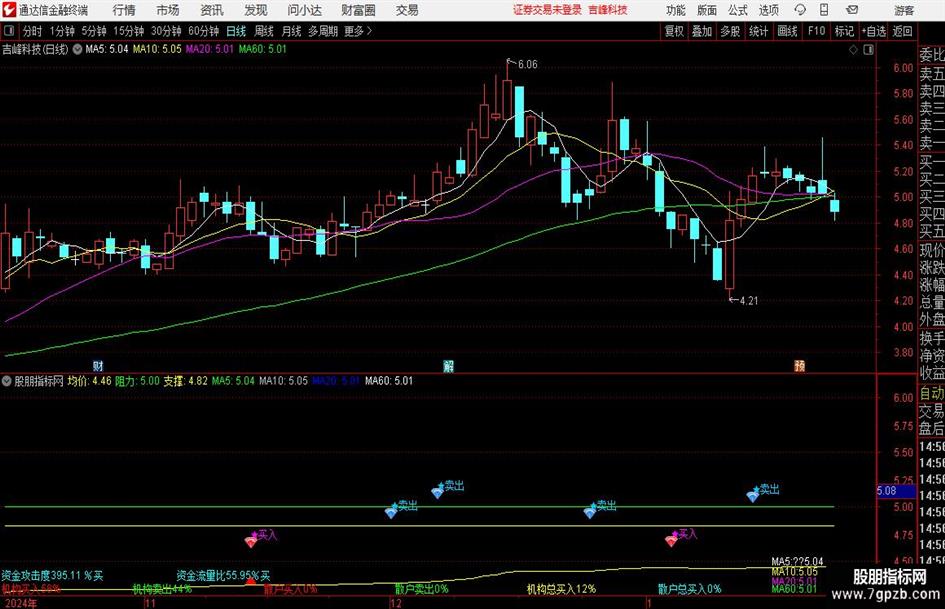Click the blue 解 event marker
The width and height of the screenshot is (945, 609).
448,365
